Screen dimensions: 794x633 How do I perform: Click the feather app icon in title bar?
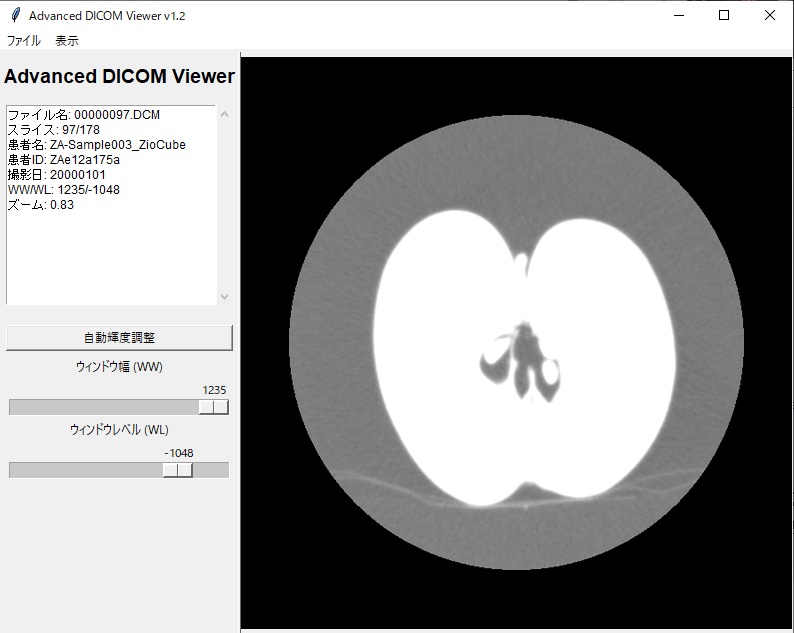pyautogui.click(x=15, y=15)
